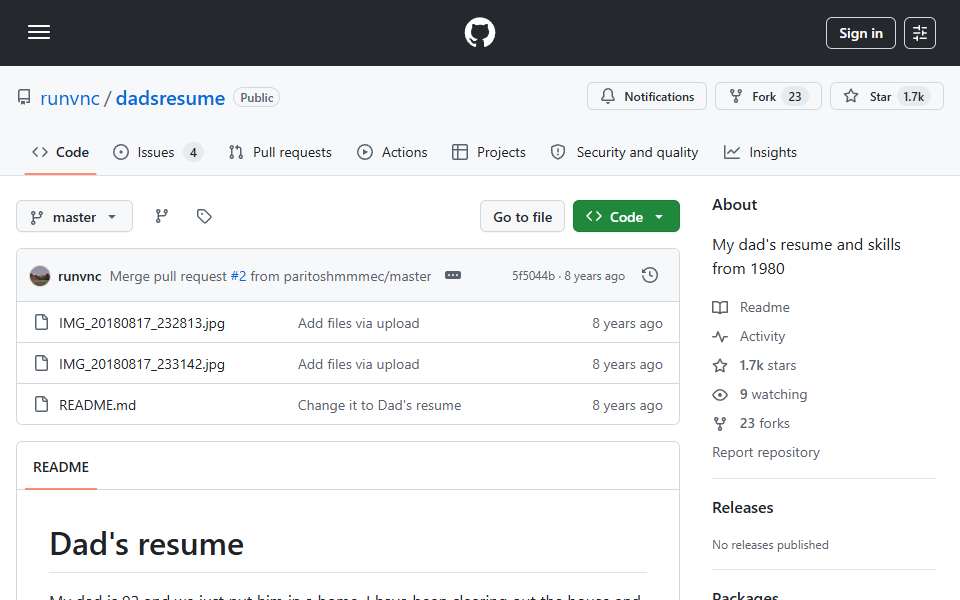Click Issues count badge 4
This screenshot has height=600, width=960.
[x=193, y=152]
